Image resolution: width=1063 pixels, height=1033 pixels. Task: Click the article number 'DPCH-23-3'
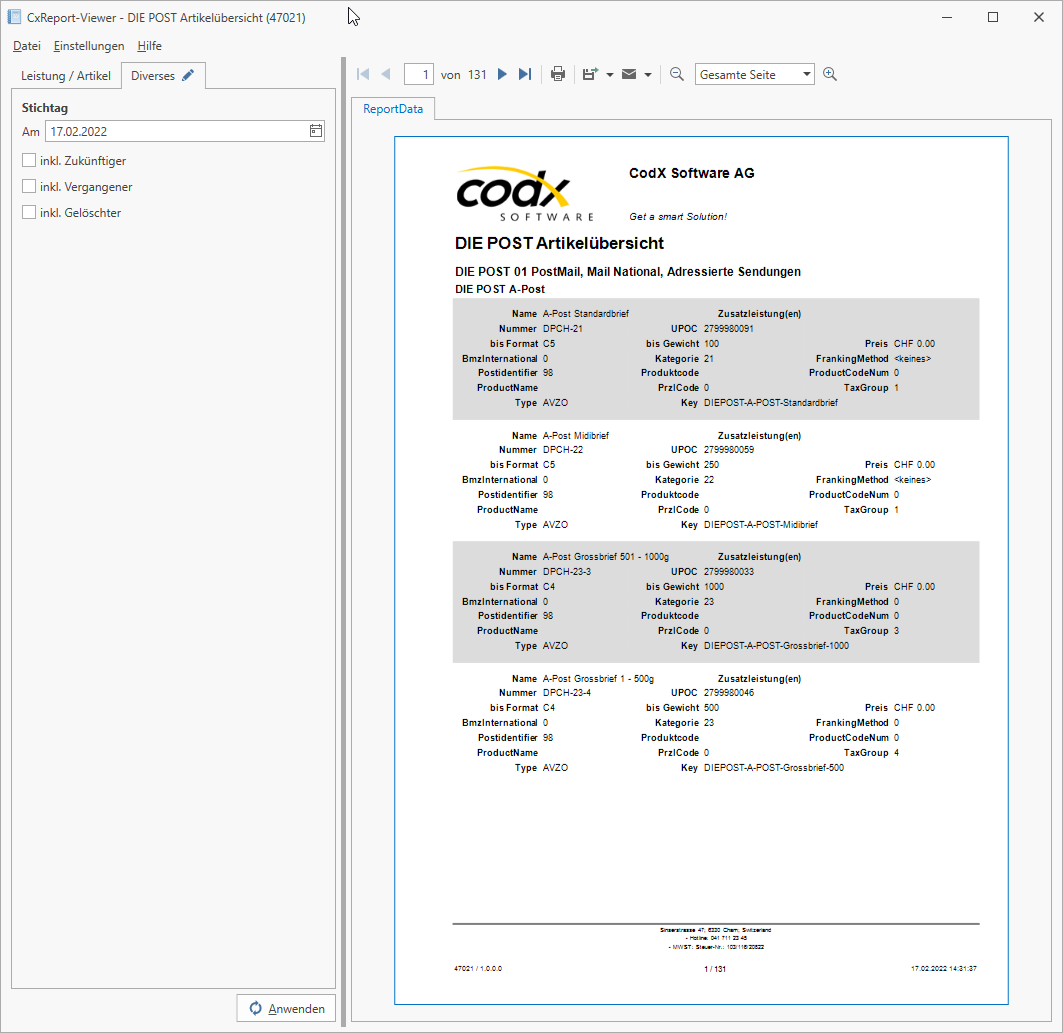[567, 571]
